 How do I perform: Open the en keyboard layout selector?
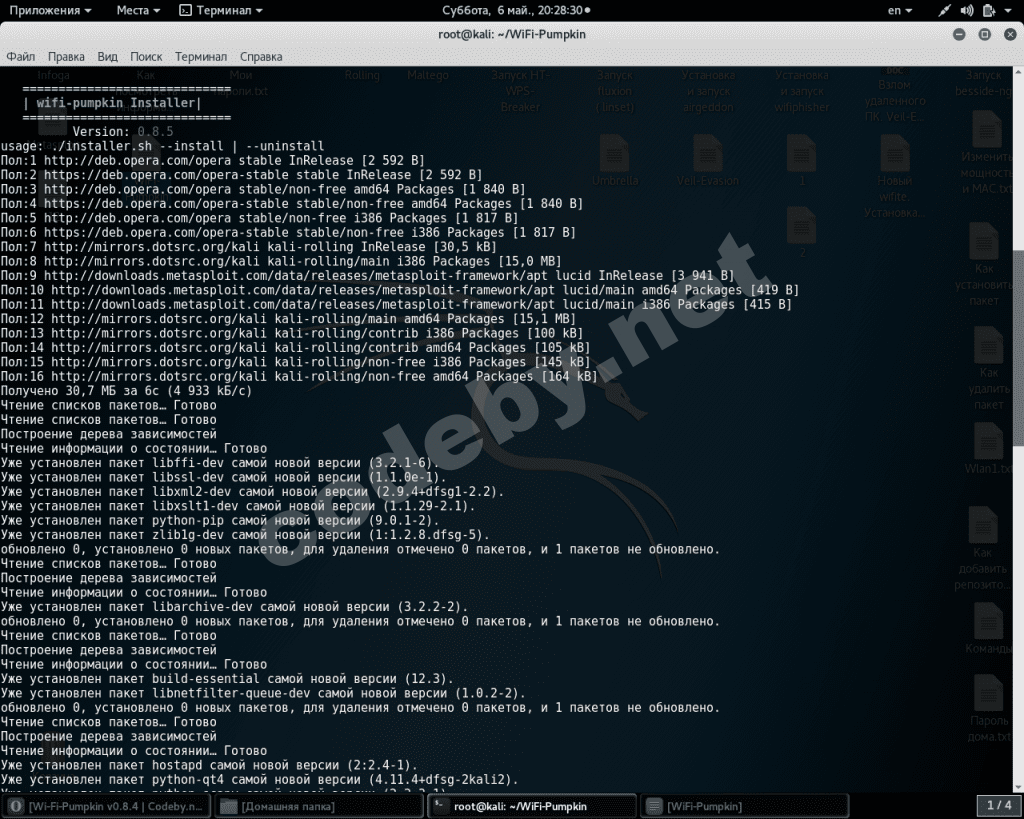[x=899, y=10]
